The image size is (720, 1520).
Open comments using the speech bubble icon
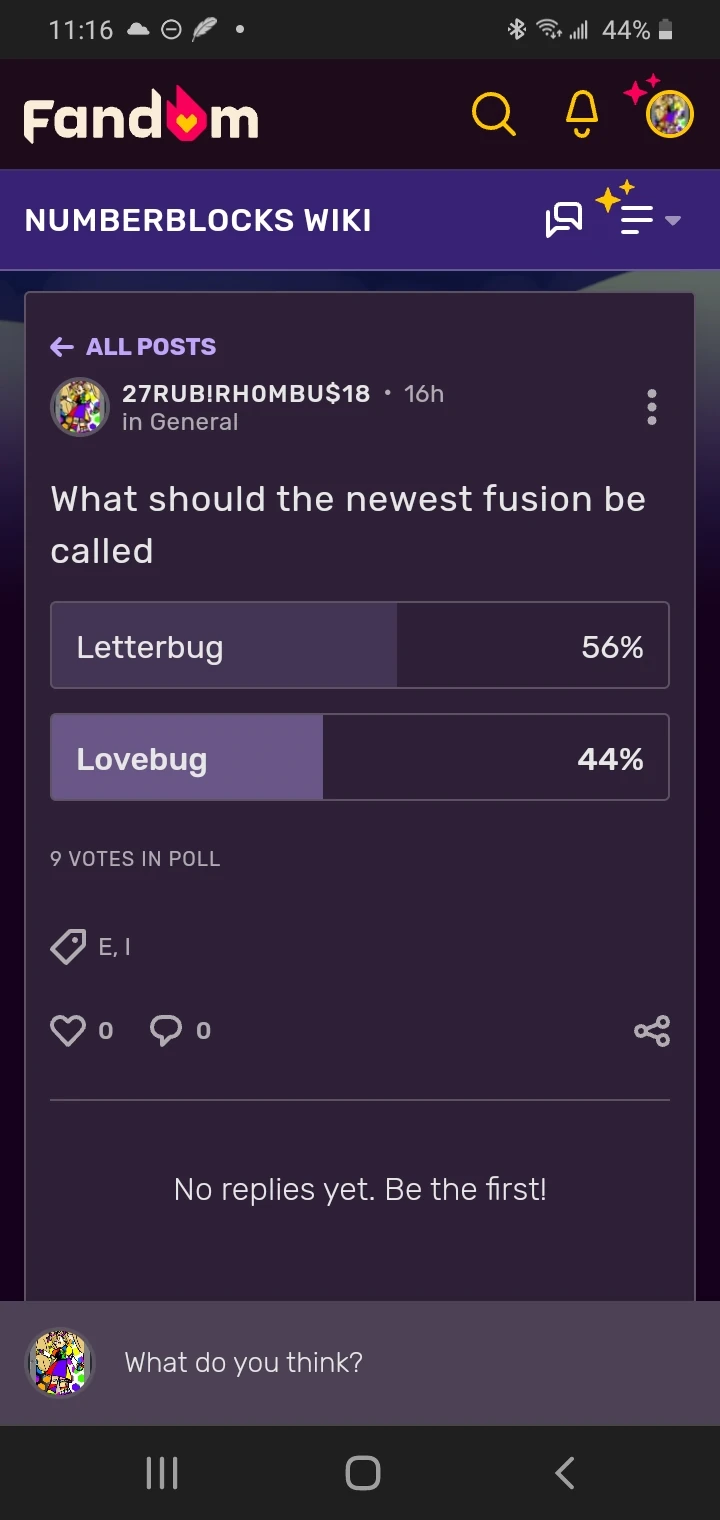pos(166,1030)
